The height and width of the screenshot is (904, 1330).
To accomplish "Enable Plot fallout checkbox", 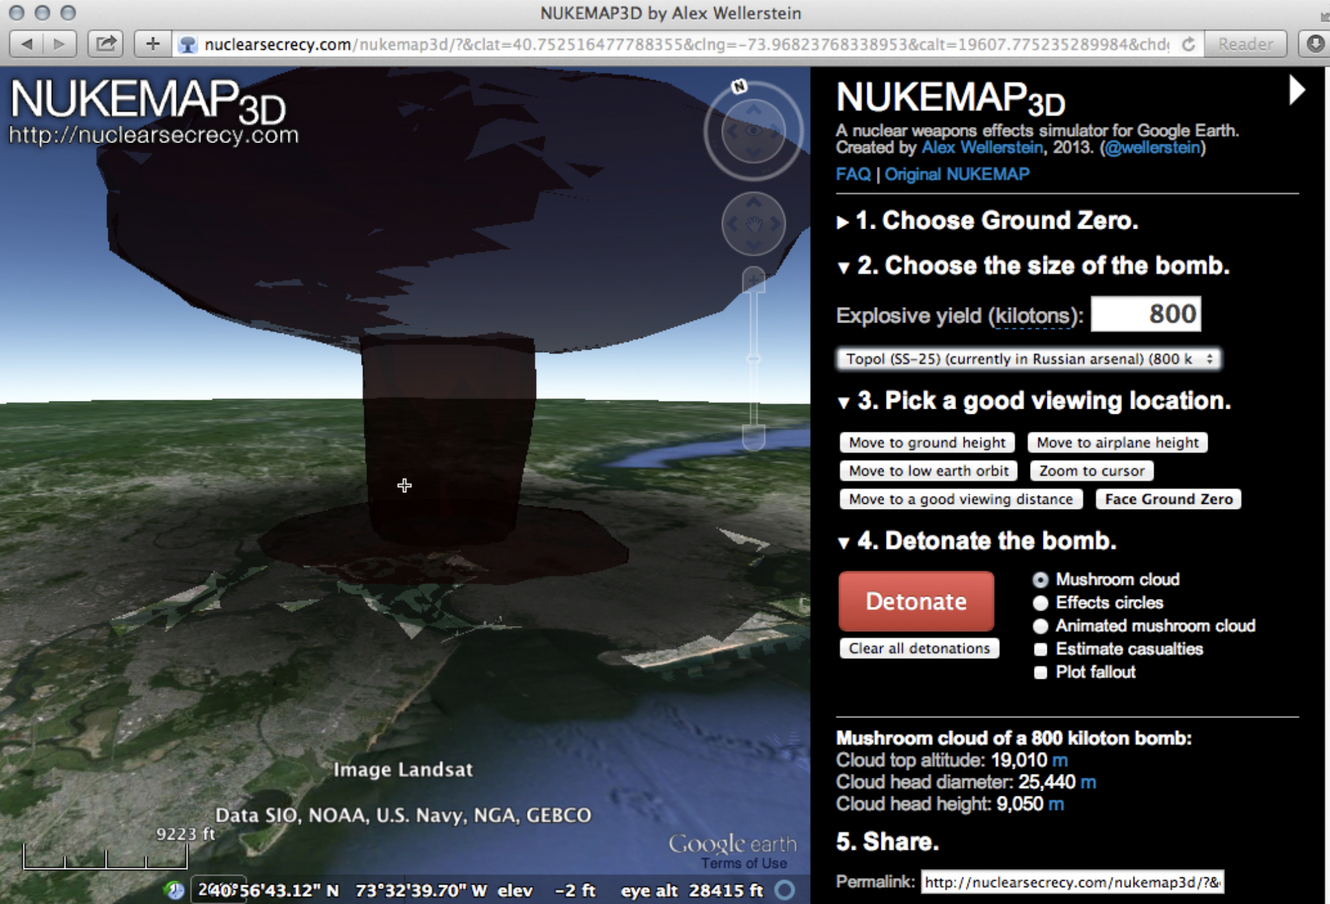I will click(x=1040, y=672).
